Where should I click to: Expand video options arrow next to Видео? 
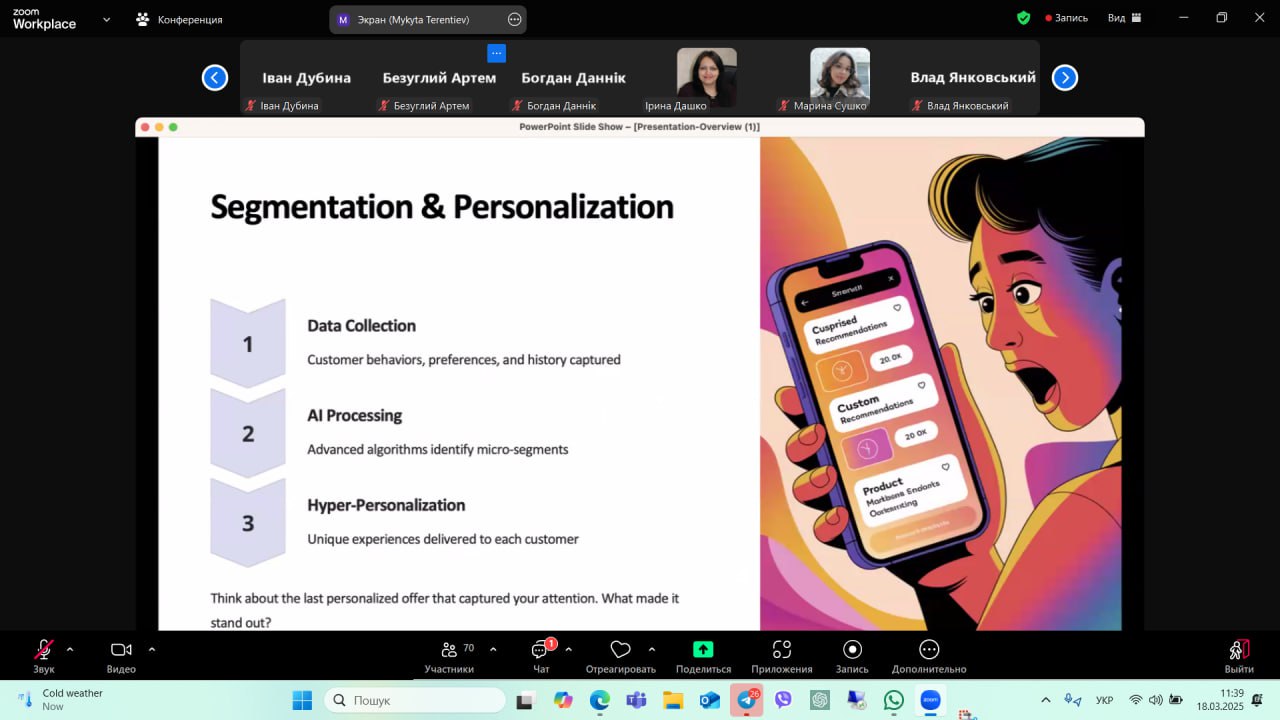152,649
